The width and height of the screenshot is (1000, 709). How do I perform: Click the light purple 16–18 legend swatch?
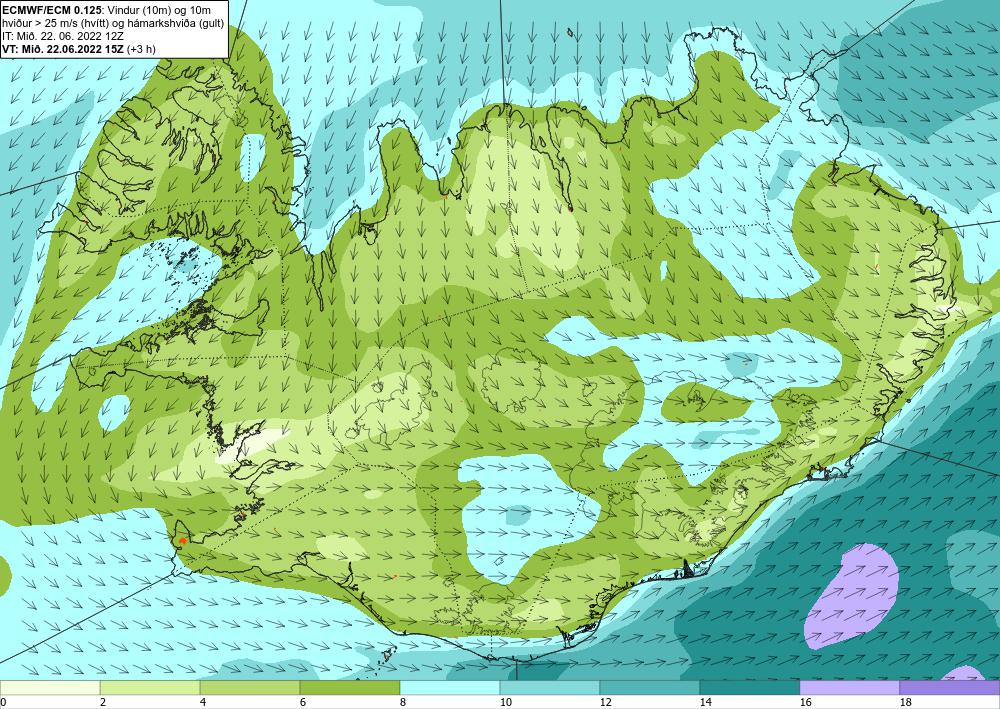[x=849, y=688]
